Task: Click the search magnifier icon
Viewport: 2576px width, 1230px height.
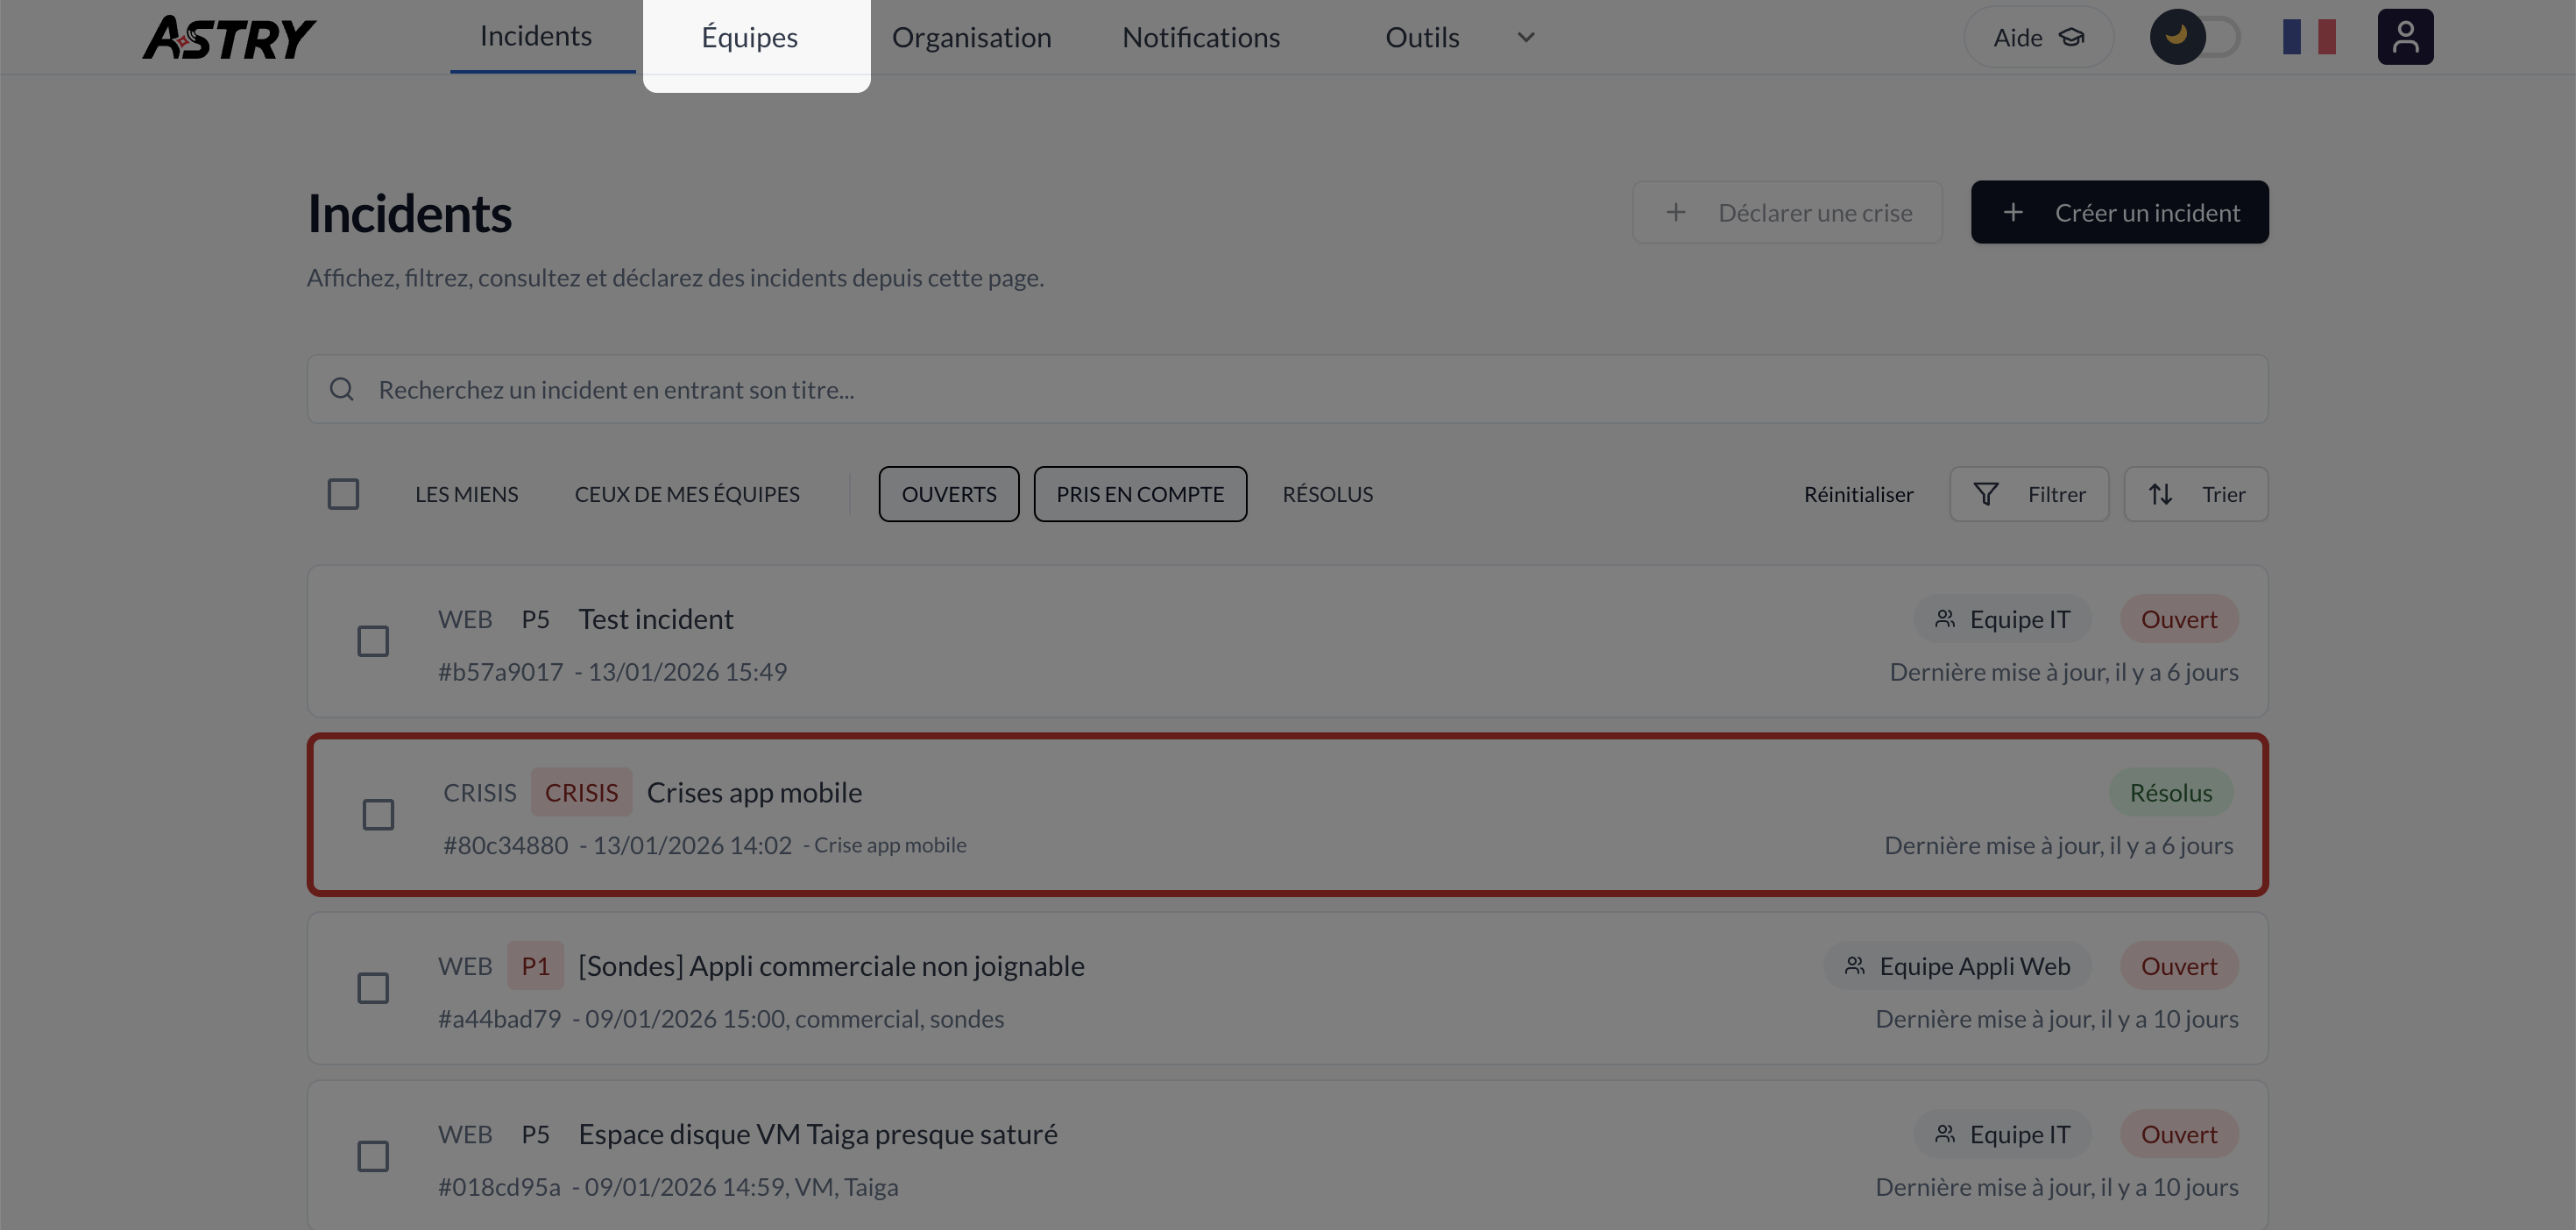Action: (x=342, y=389)
